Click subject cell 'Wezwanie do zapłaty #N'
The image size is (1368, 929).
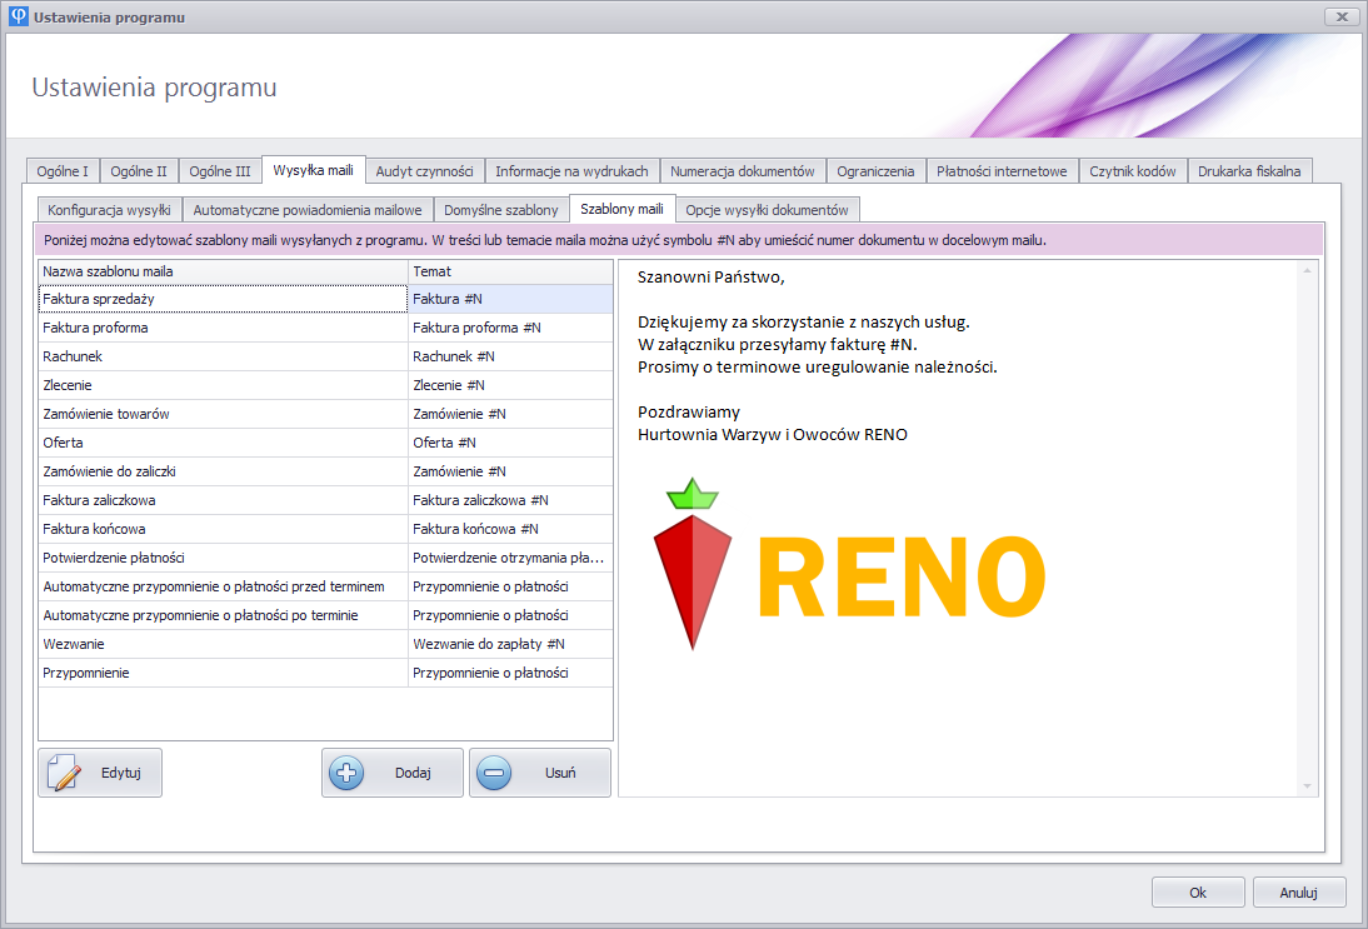tap(510, 644)
